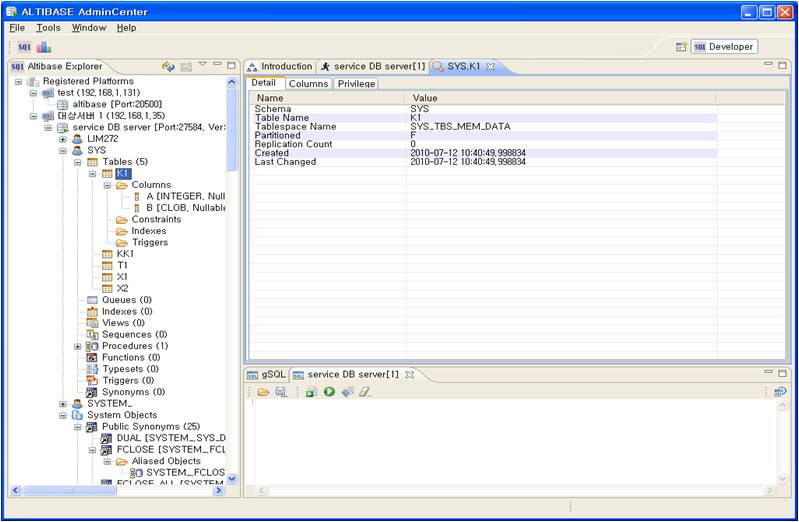Close the SYS.K1 editor tab
This screenshot has width=799, height=522.
pos(490,67)
